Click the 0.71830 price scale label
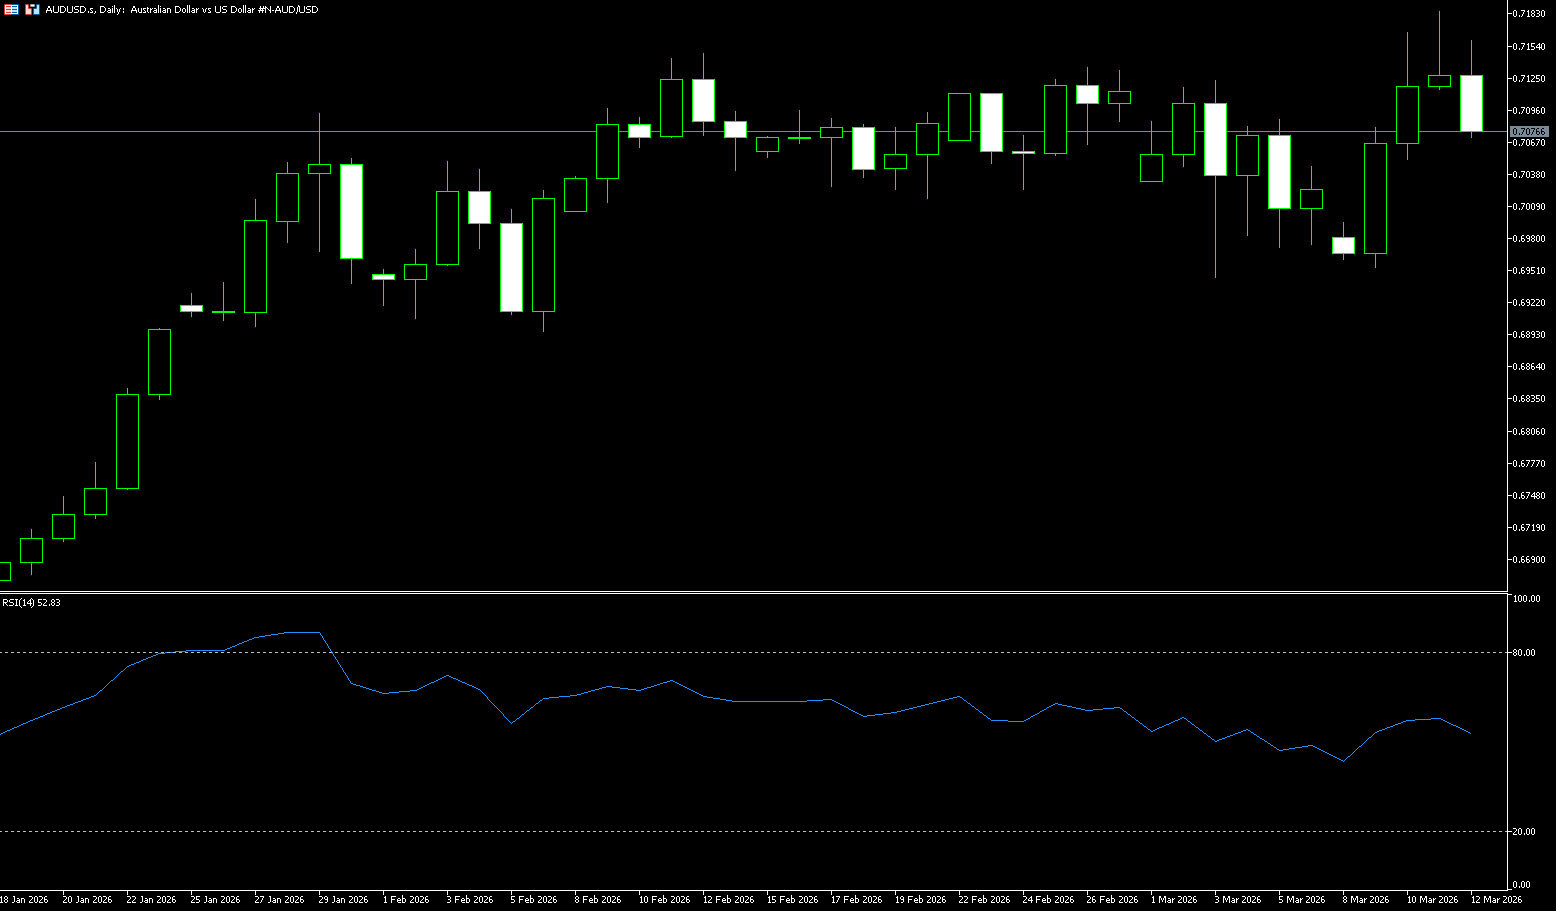This screenshot has height=911, width=1556. tap(1530, 13)
